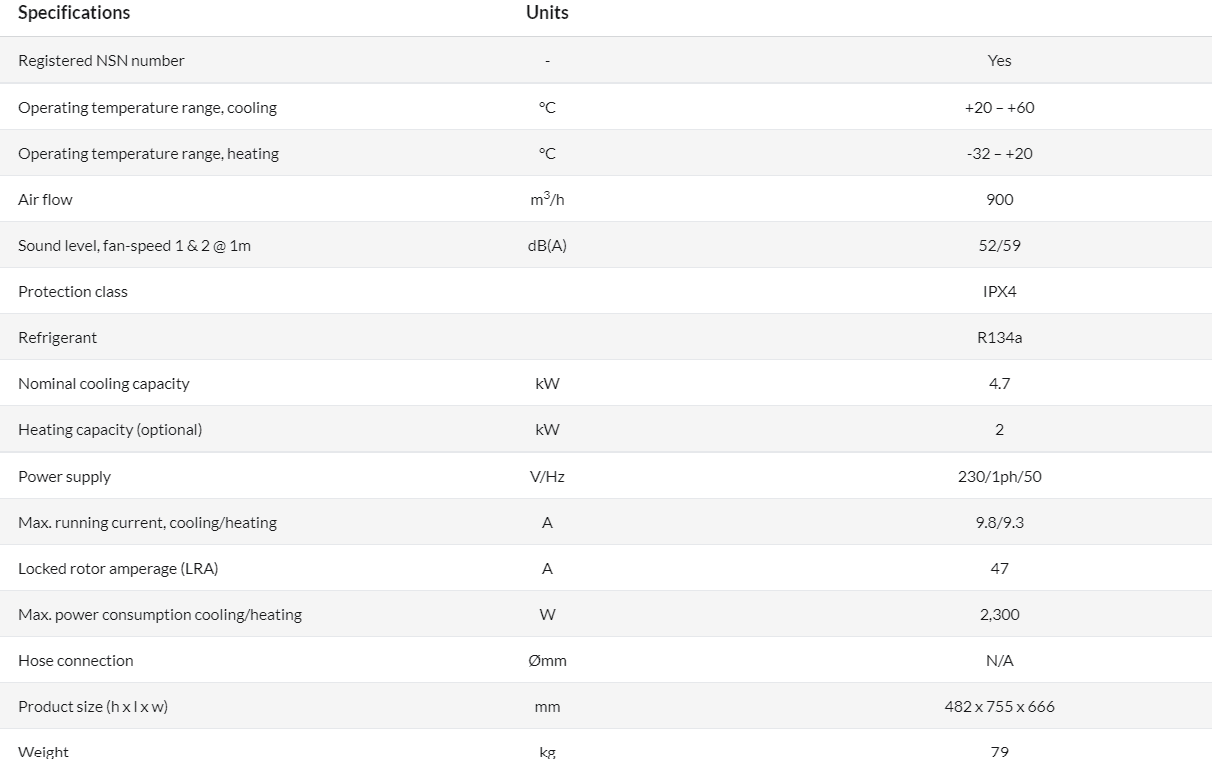Click the IPX4 protection class value
Screen dimensions: 1212x759
point(999,291)
